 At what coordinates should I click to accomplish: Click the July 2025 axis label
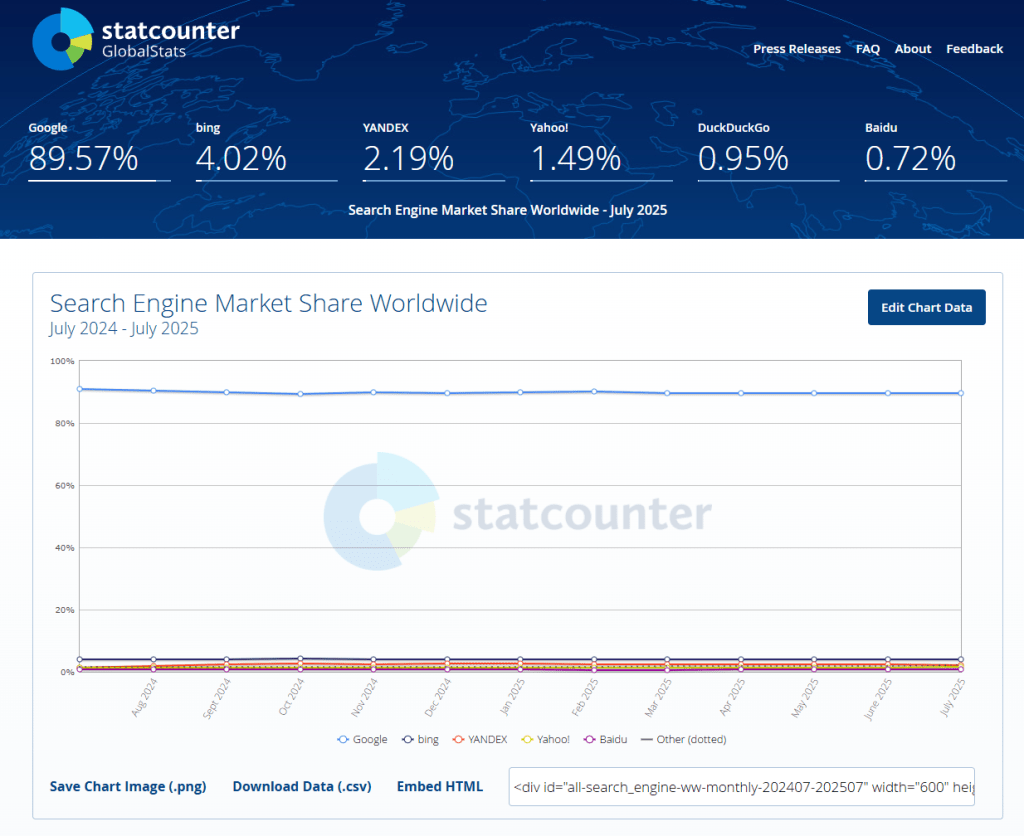[952, 698]
